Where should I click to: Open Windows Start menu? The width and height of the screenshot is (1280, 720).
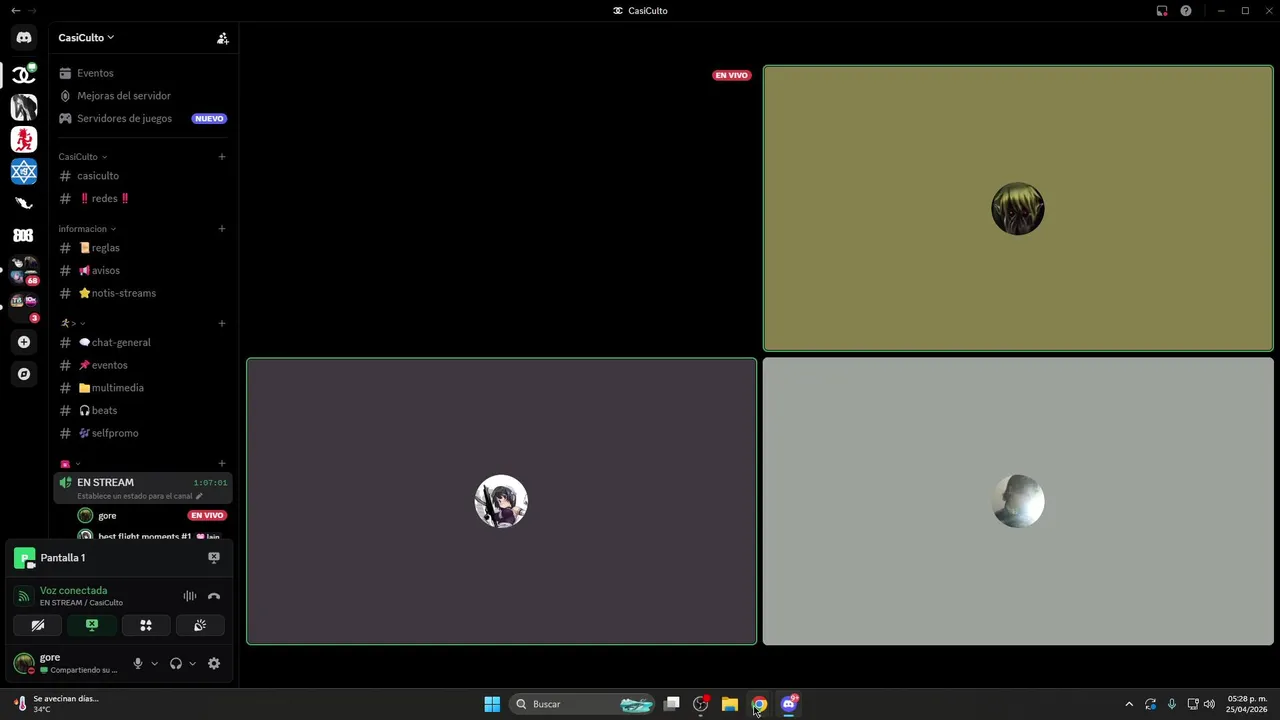coord(492,704)
